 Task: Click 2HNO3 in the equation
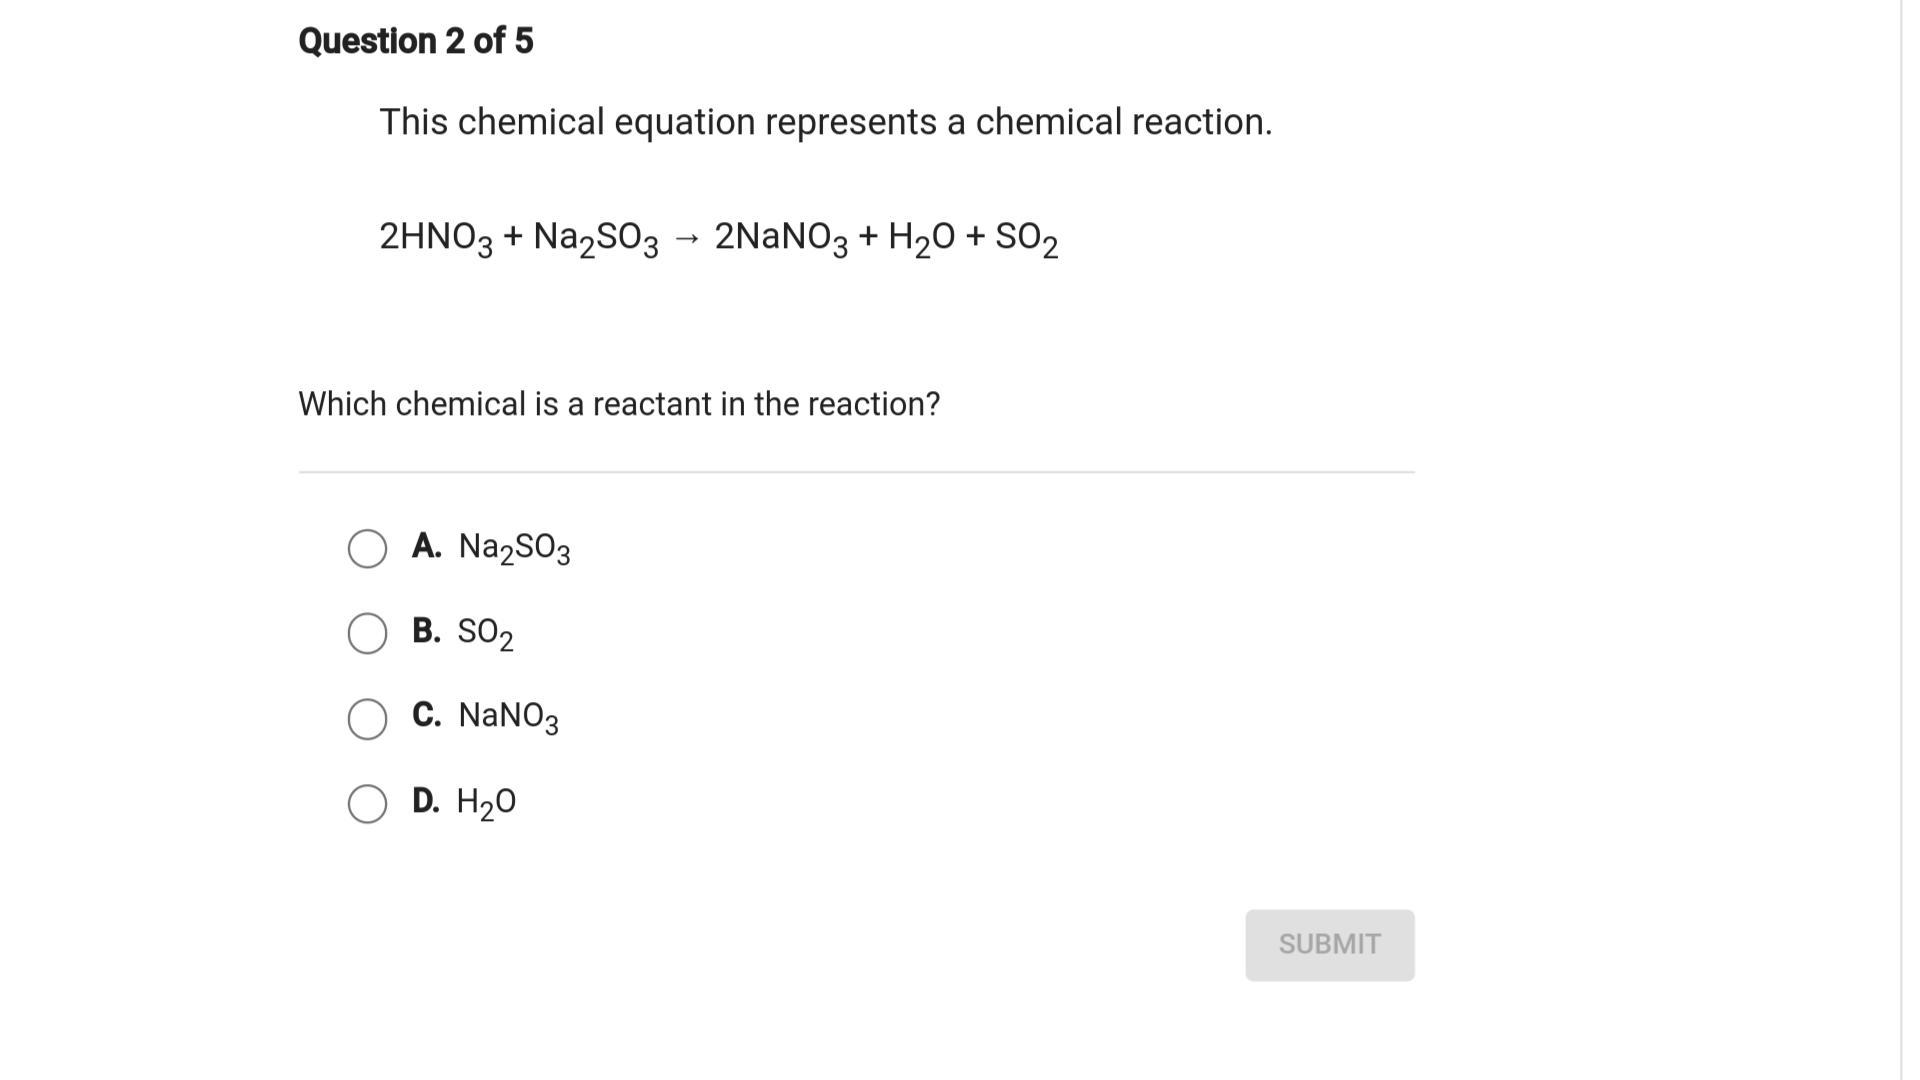click(435, 238)
